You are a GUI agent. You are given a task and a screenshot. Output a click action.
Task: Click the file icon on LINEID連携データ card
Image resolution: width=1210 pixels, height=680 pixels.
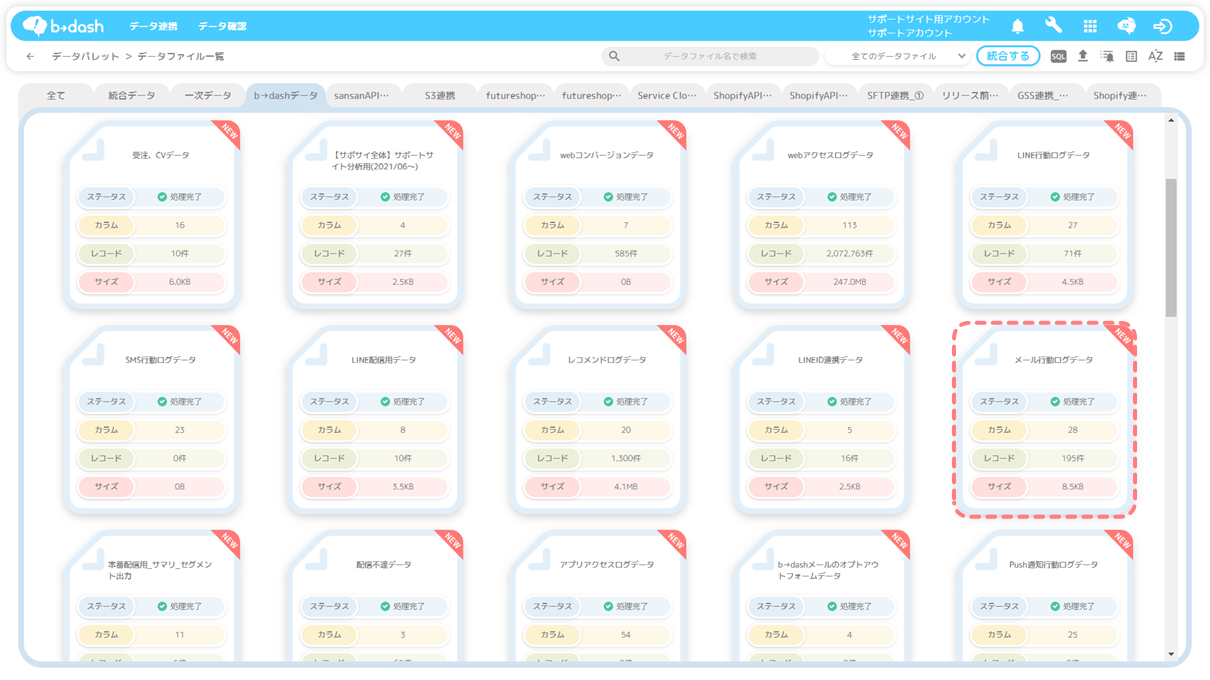[x=764, y=355]
